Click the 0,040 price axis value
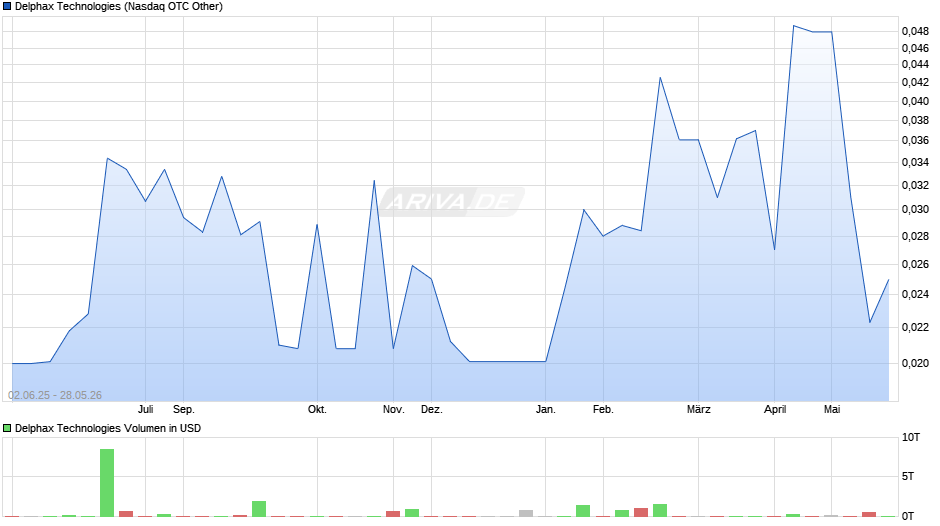The image size is (940, 526). 915,101
